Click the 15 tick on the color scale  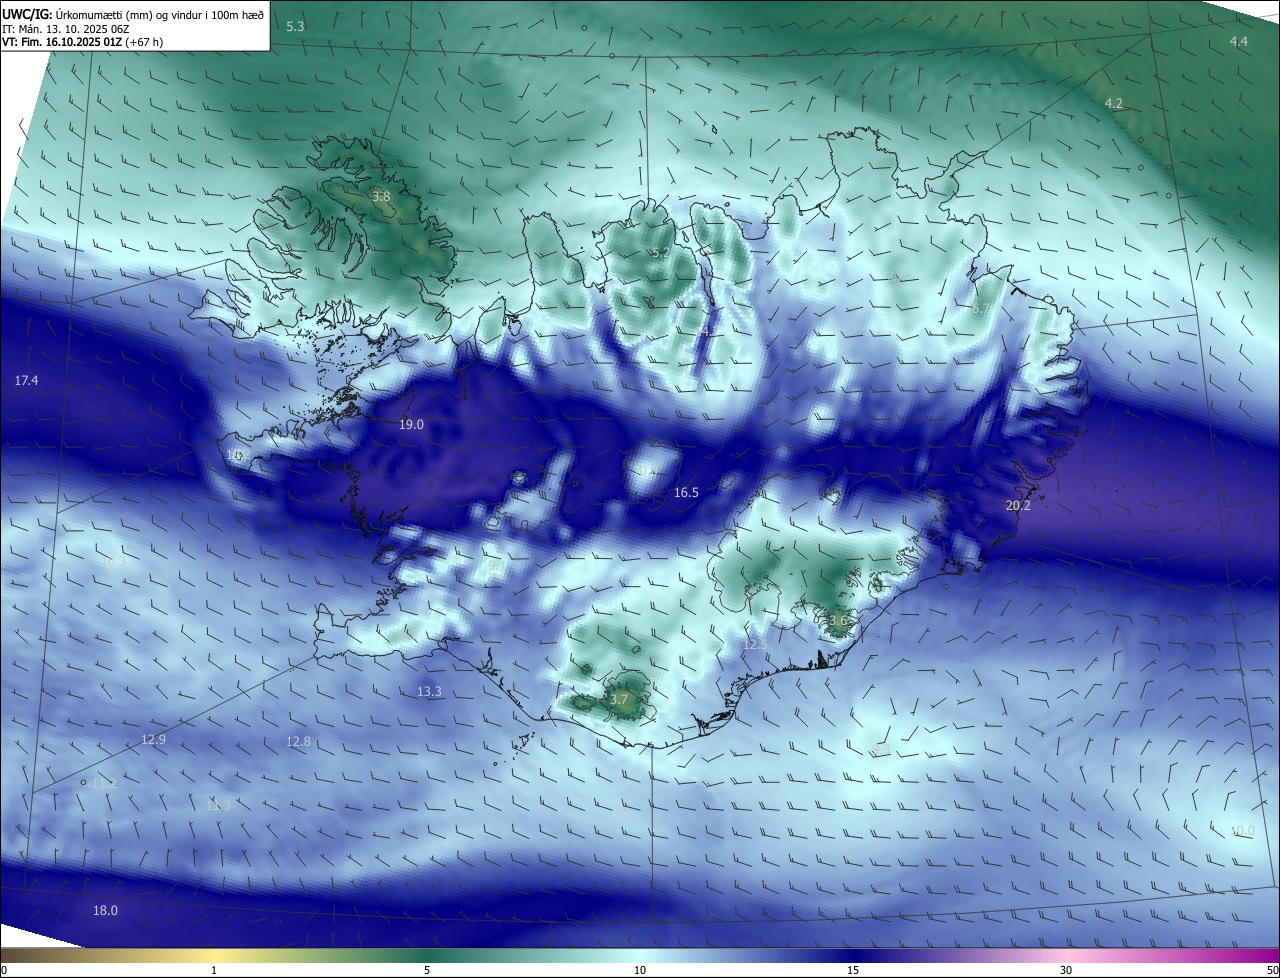click(x=853, y=971)
